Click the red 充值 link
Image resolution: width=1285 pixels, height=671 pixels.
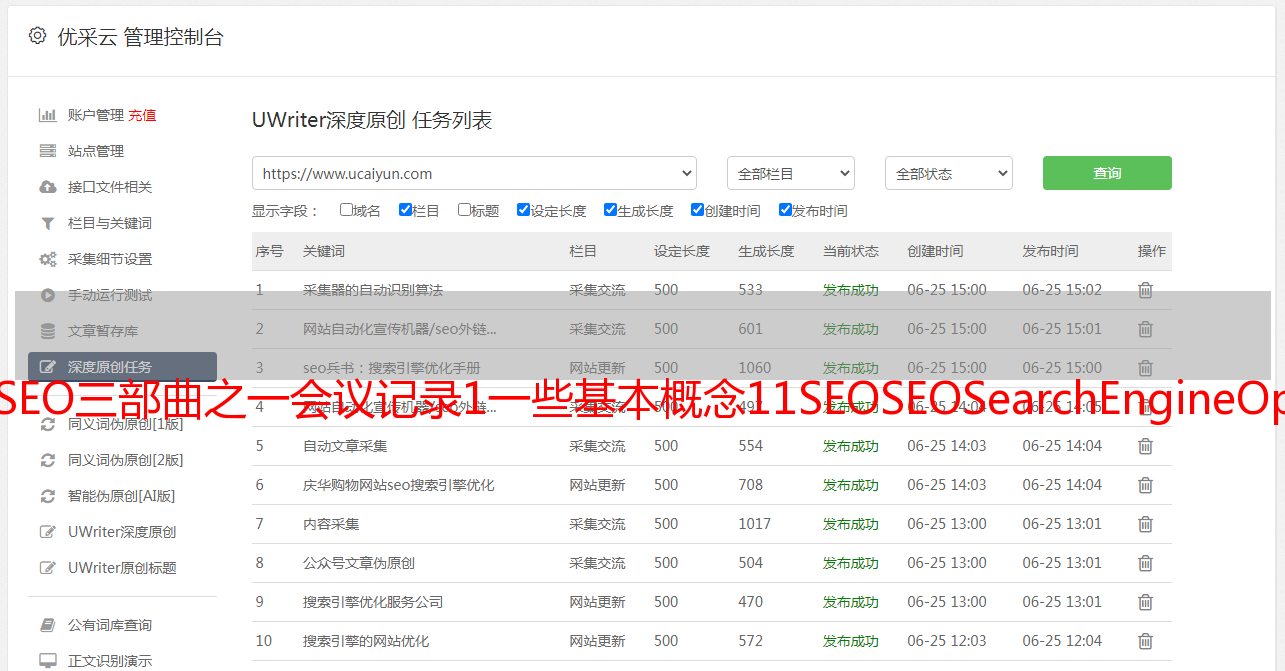click(142, 115)
